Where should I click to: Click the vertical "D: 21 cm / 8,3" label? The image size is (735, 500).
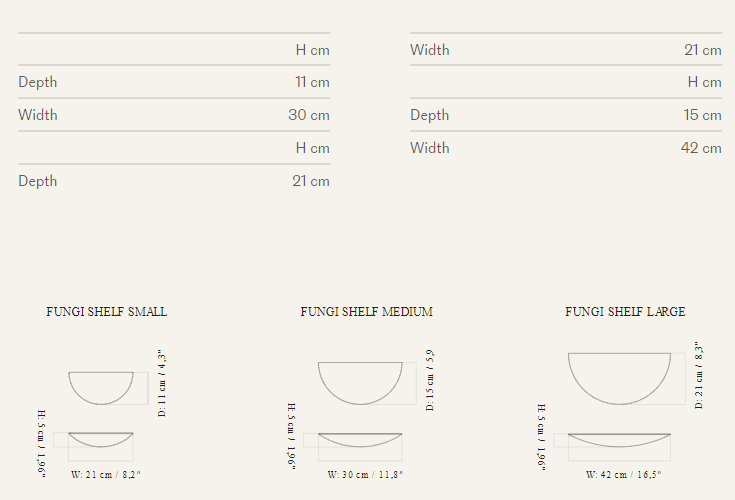(x=699, y=375)
